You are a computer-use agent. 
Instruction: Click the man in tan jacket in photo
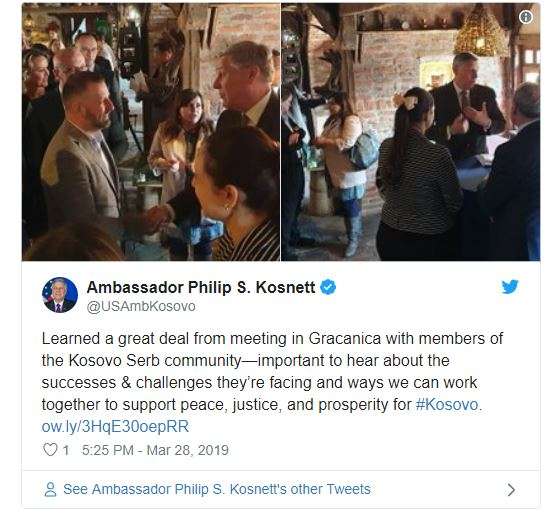pos(81,156)
